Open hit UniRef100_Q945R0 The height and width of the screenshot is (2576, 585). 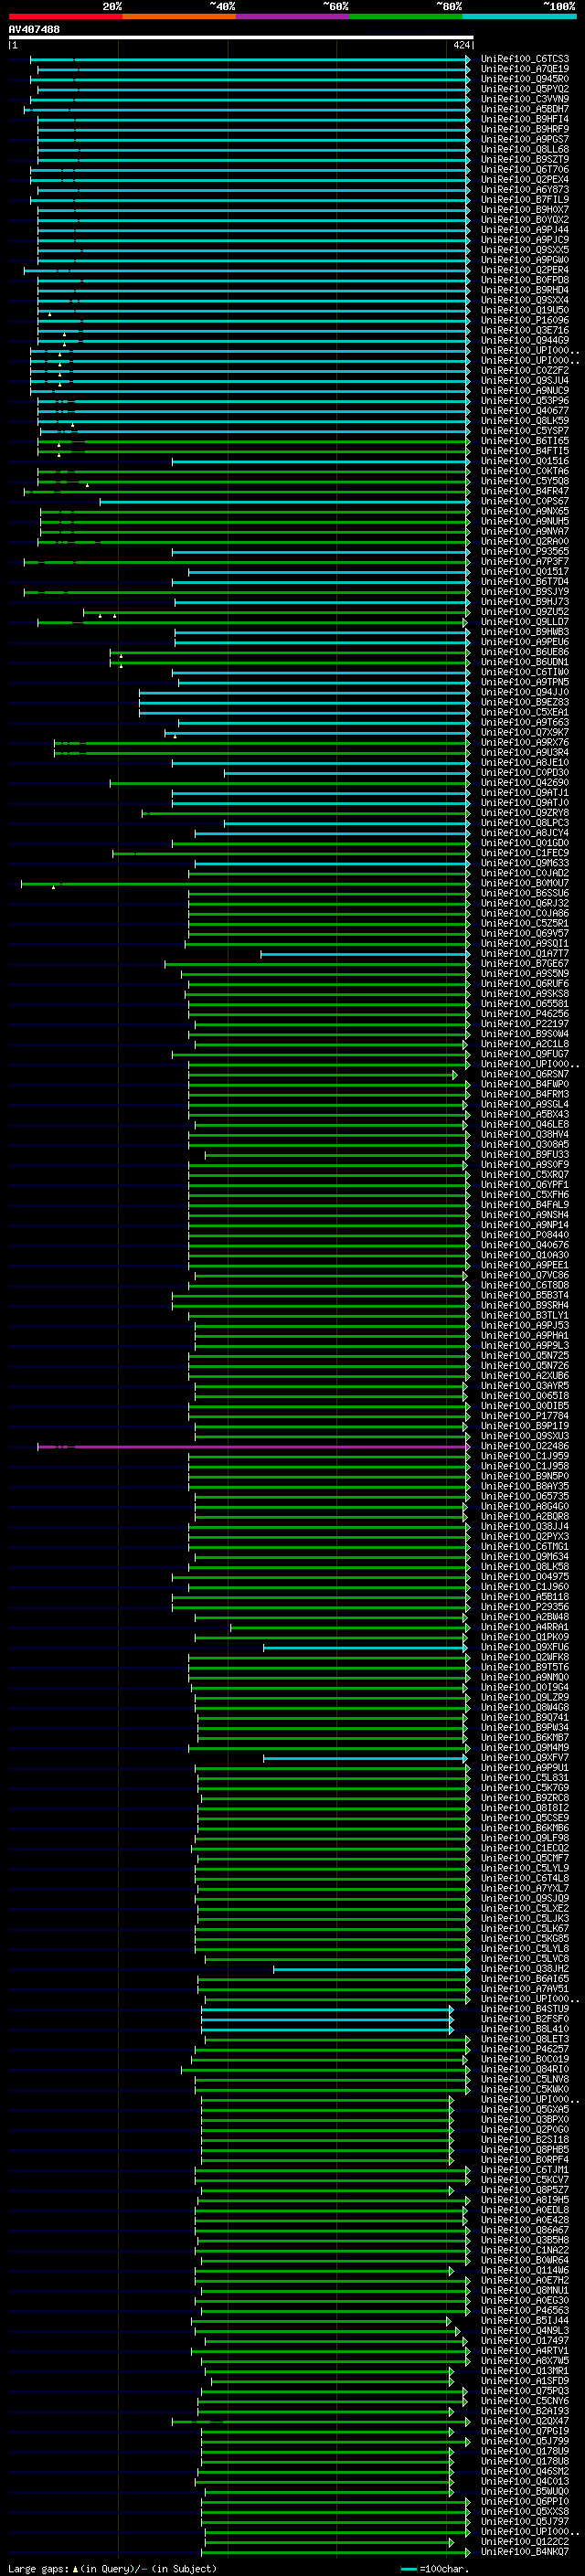[525, 79]
